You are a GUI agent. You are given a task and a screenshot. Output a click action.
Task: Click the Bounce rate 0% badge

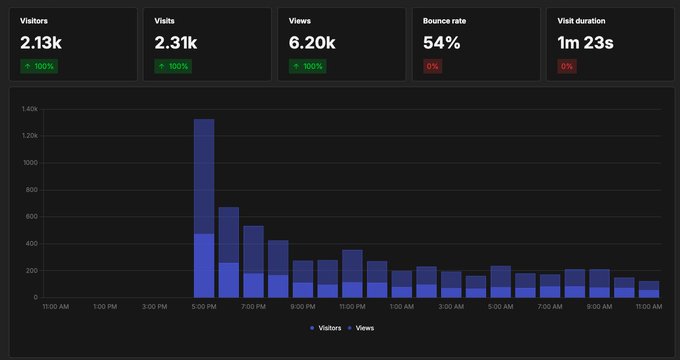tap(432, 66)
